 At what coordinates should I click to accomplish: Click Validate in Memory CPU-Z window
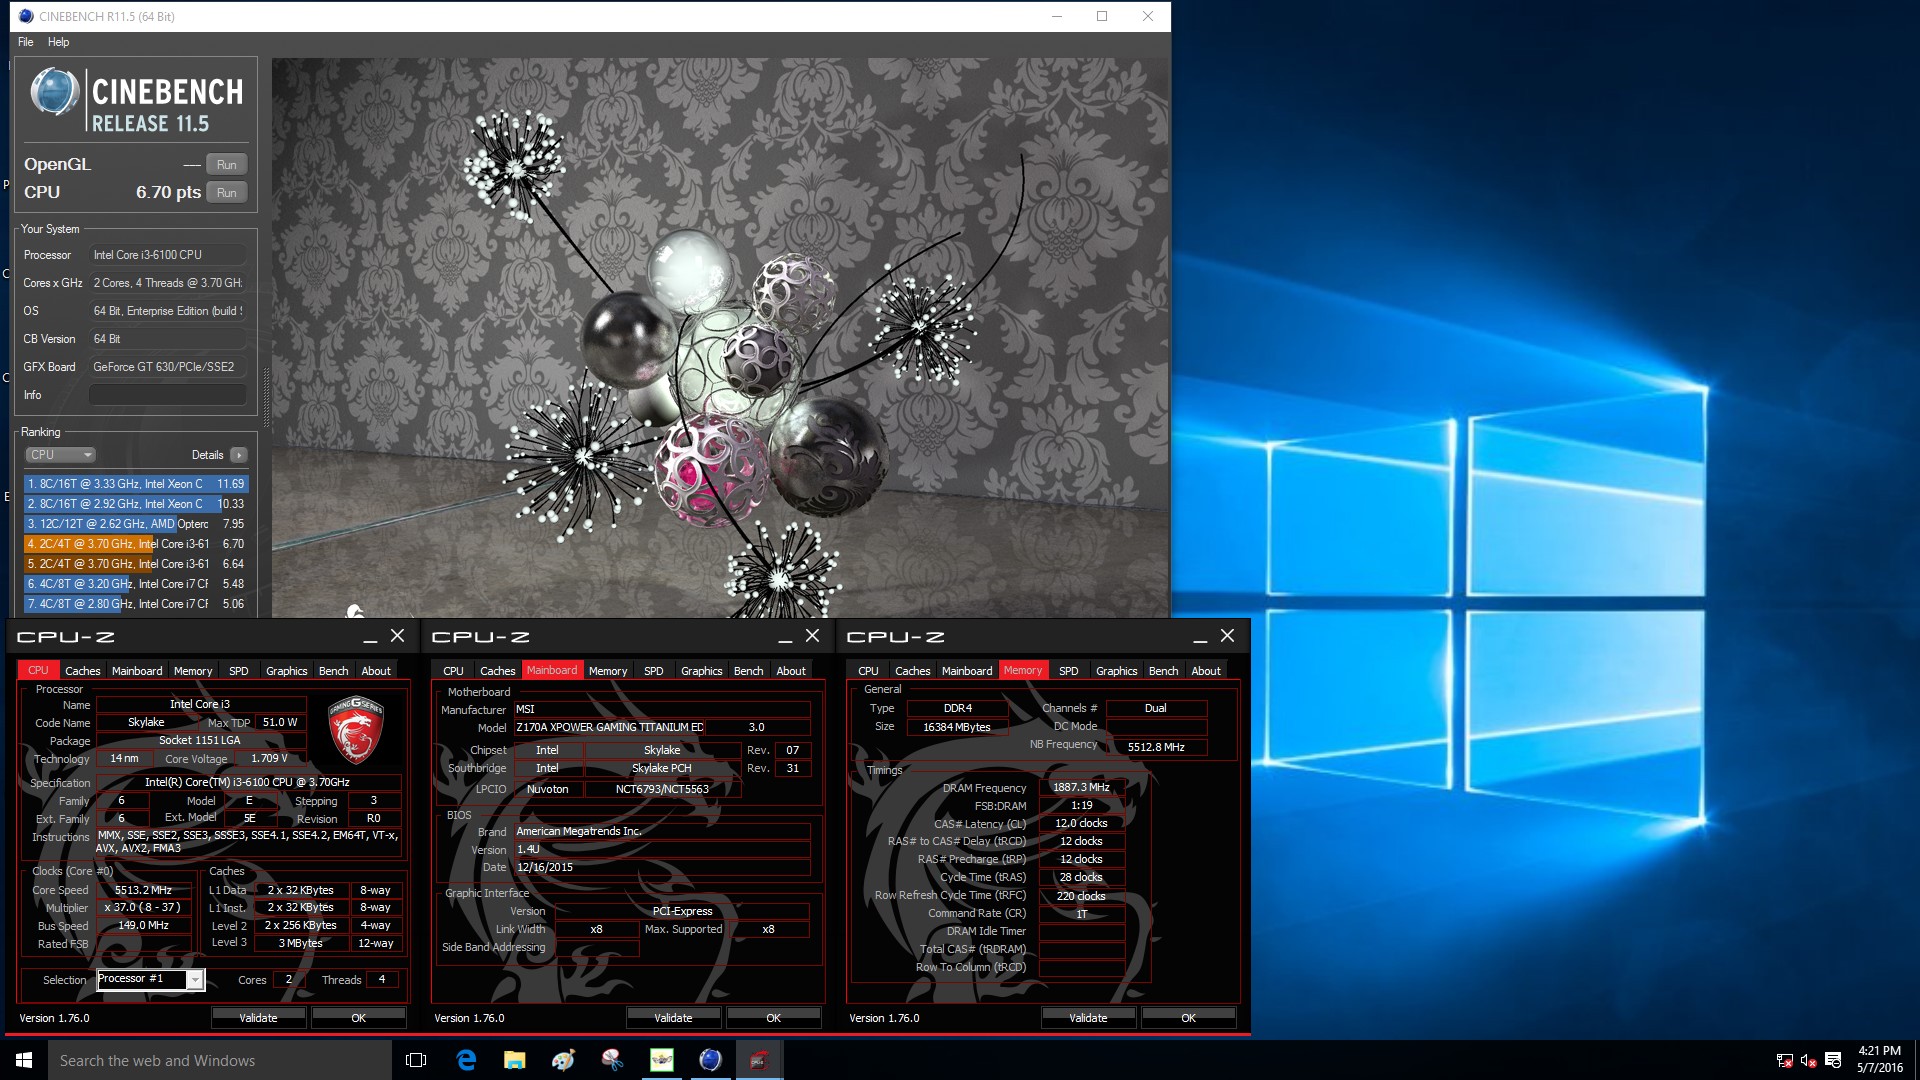1088,1018
